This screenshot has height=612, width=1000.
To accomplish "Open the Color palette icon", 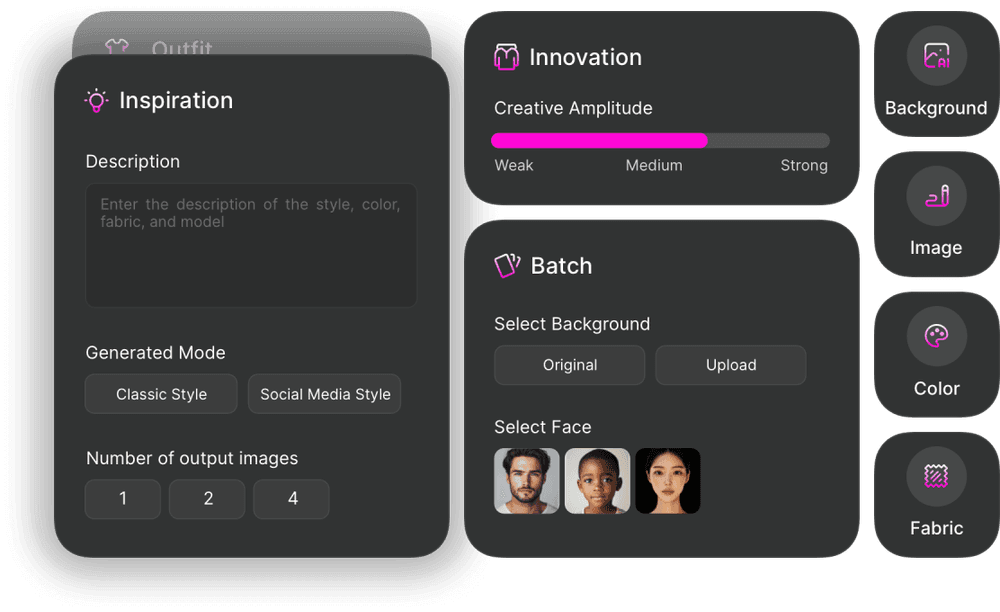I will click(x=936, y=336).
